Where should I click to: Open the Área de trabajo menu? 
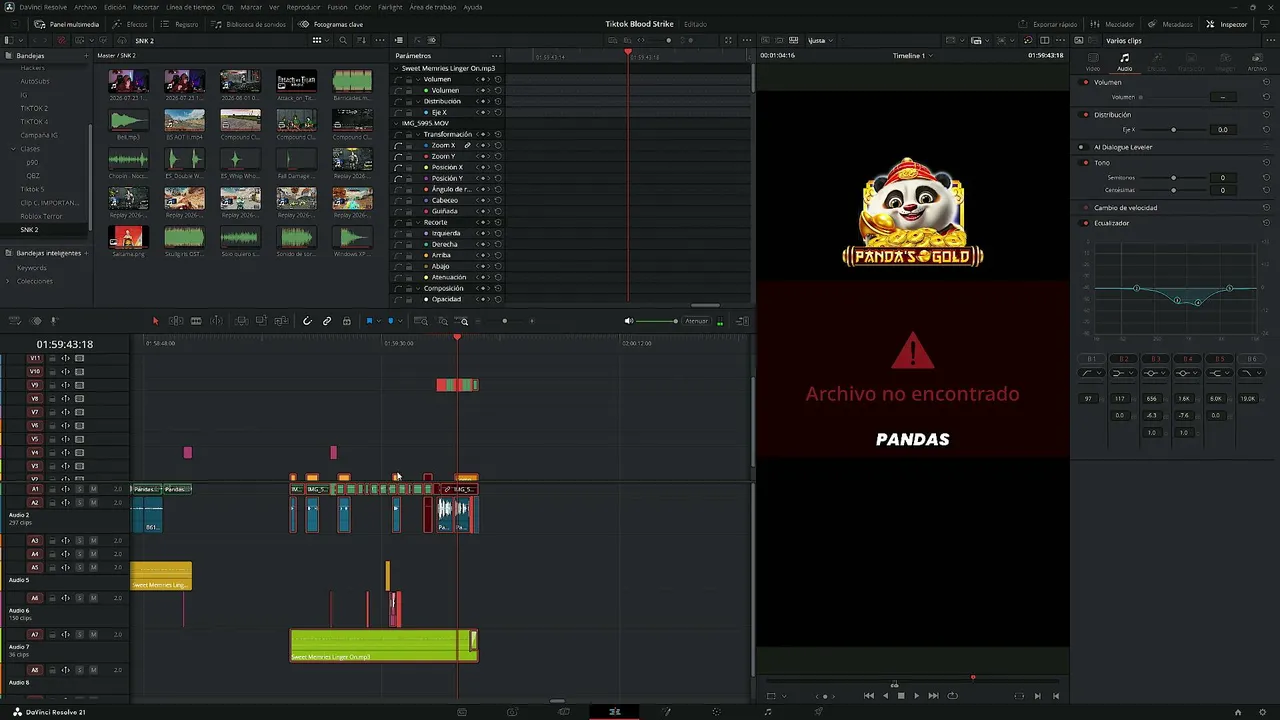[433, 7]
